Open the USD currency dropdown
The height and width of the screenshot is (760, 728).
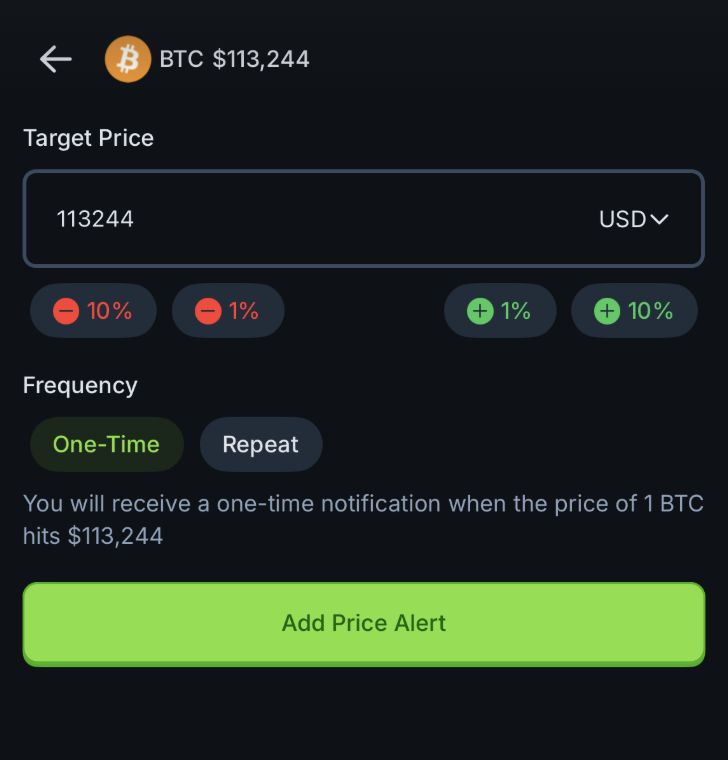633,219
